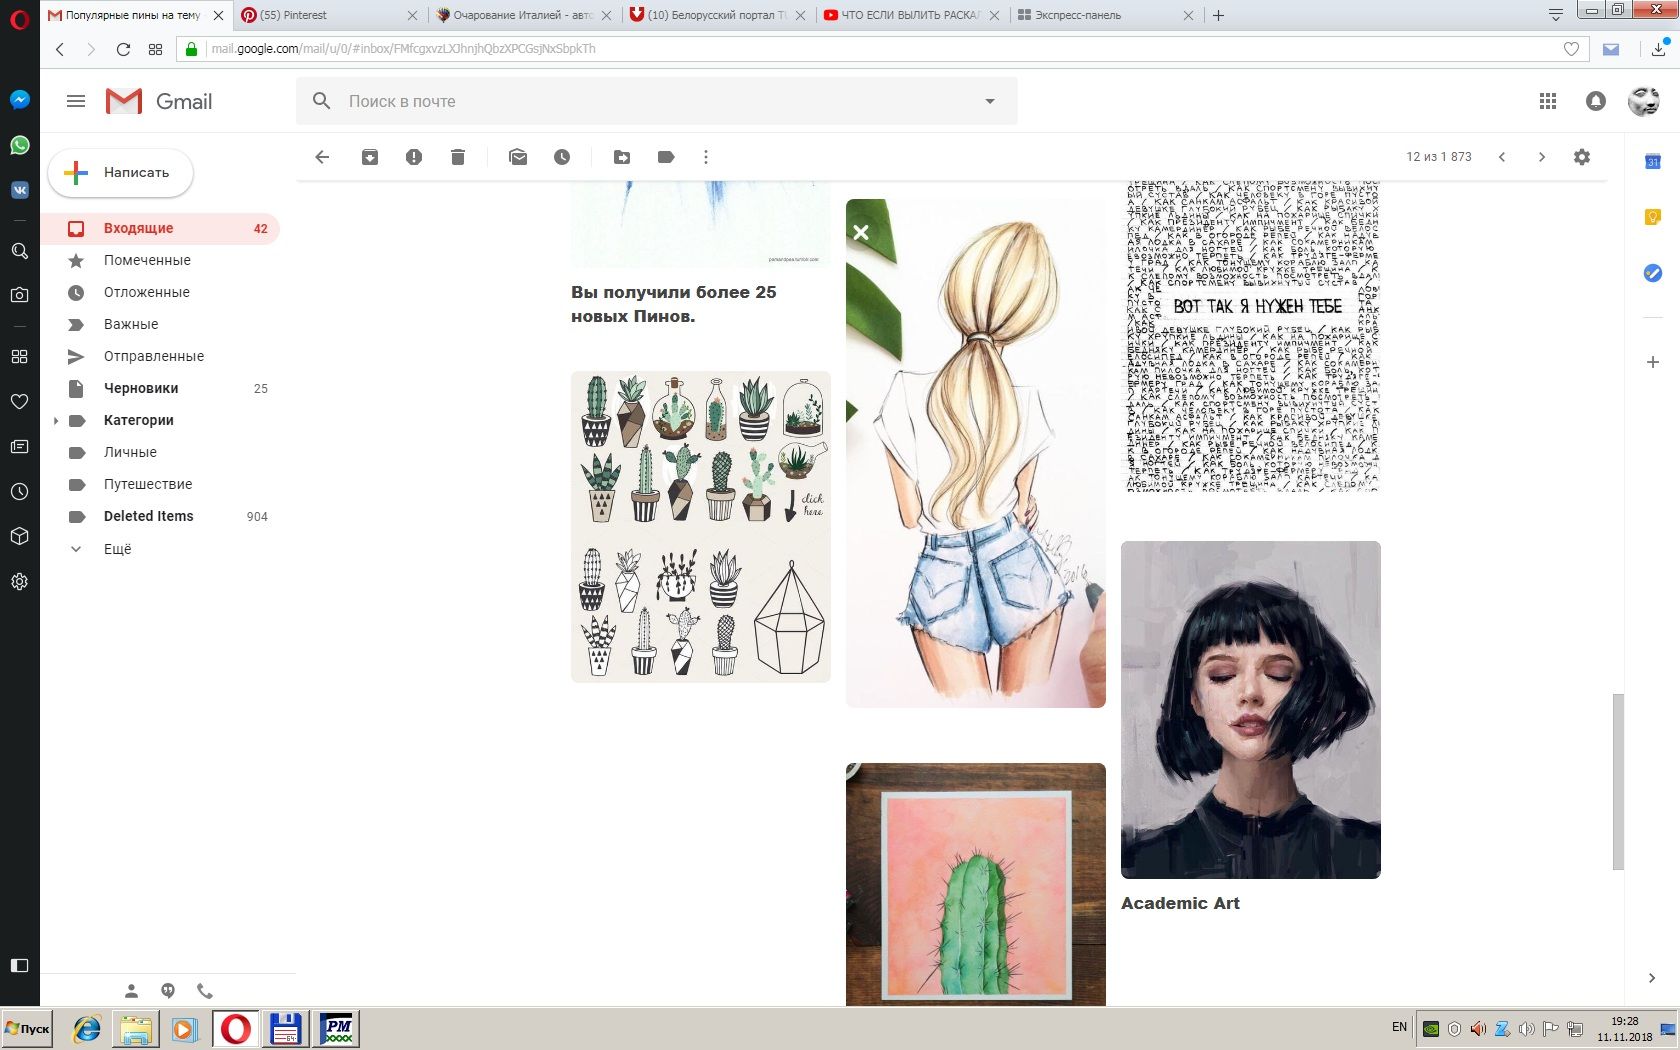Toggle Opera sidebar panel visibility
1680x1050 pixels.
click(19, 965)
